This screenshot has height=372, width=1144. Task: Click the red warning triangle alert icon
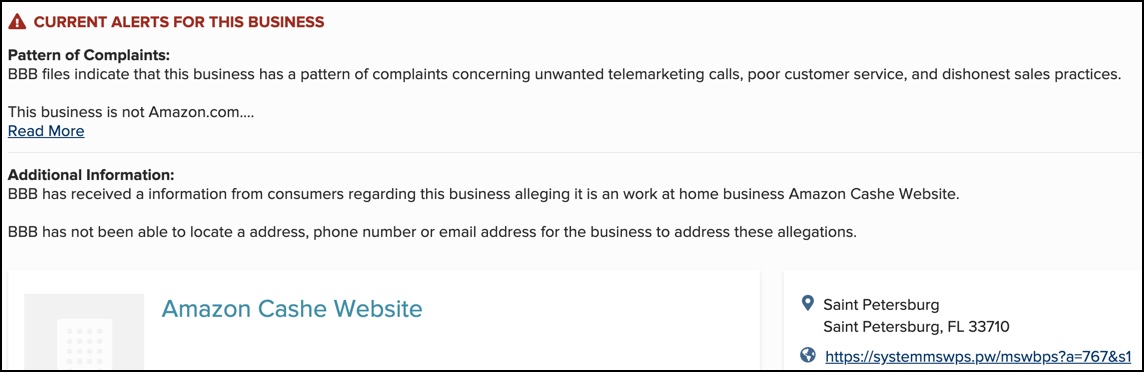coord(18,22)
